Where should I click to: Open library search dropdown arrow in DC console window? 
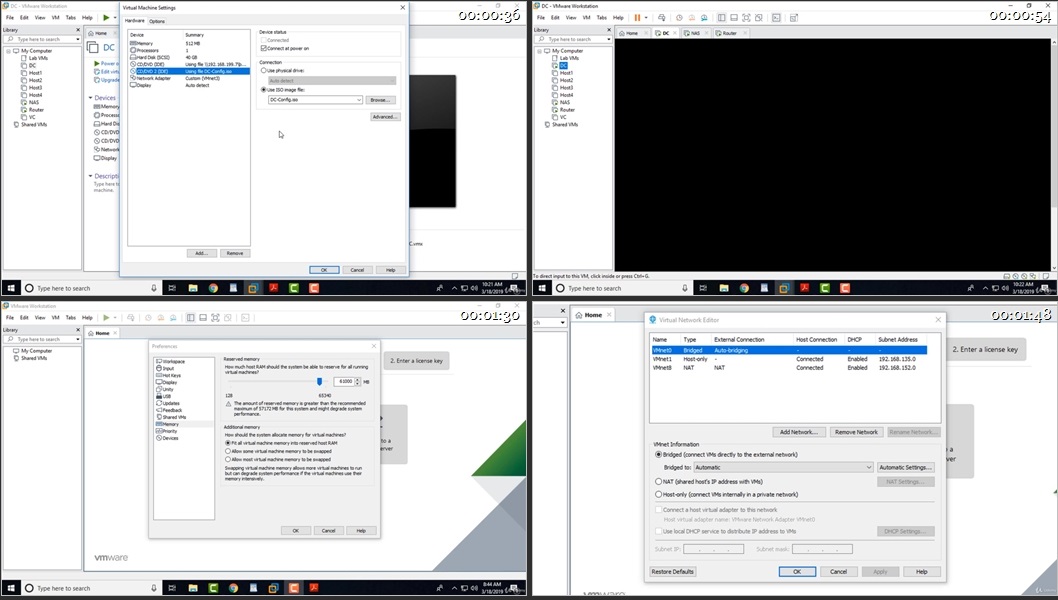pos(608,39)
